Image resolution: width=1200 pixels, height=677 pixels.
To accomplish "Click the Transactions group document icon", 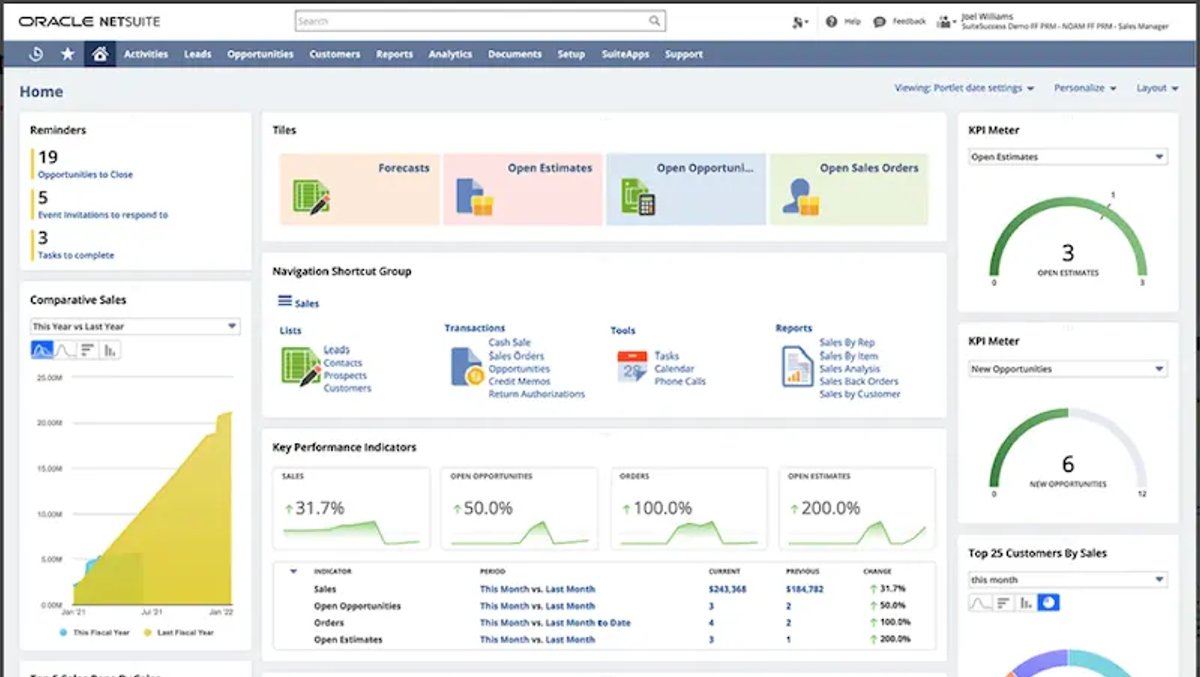I will pos(466,367).
